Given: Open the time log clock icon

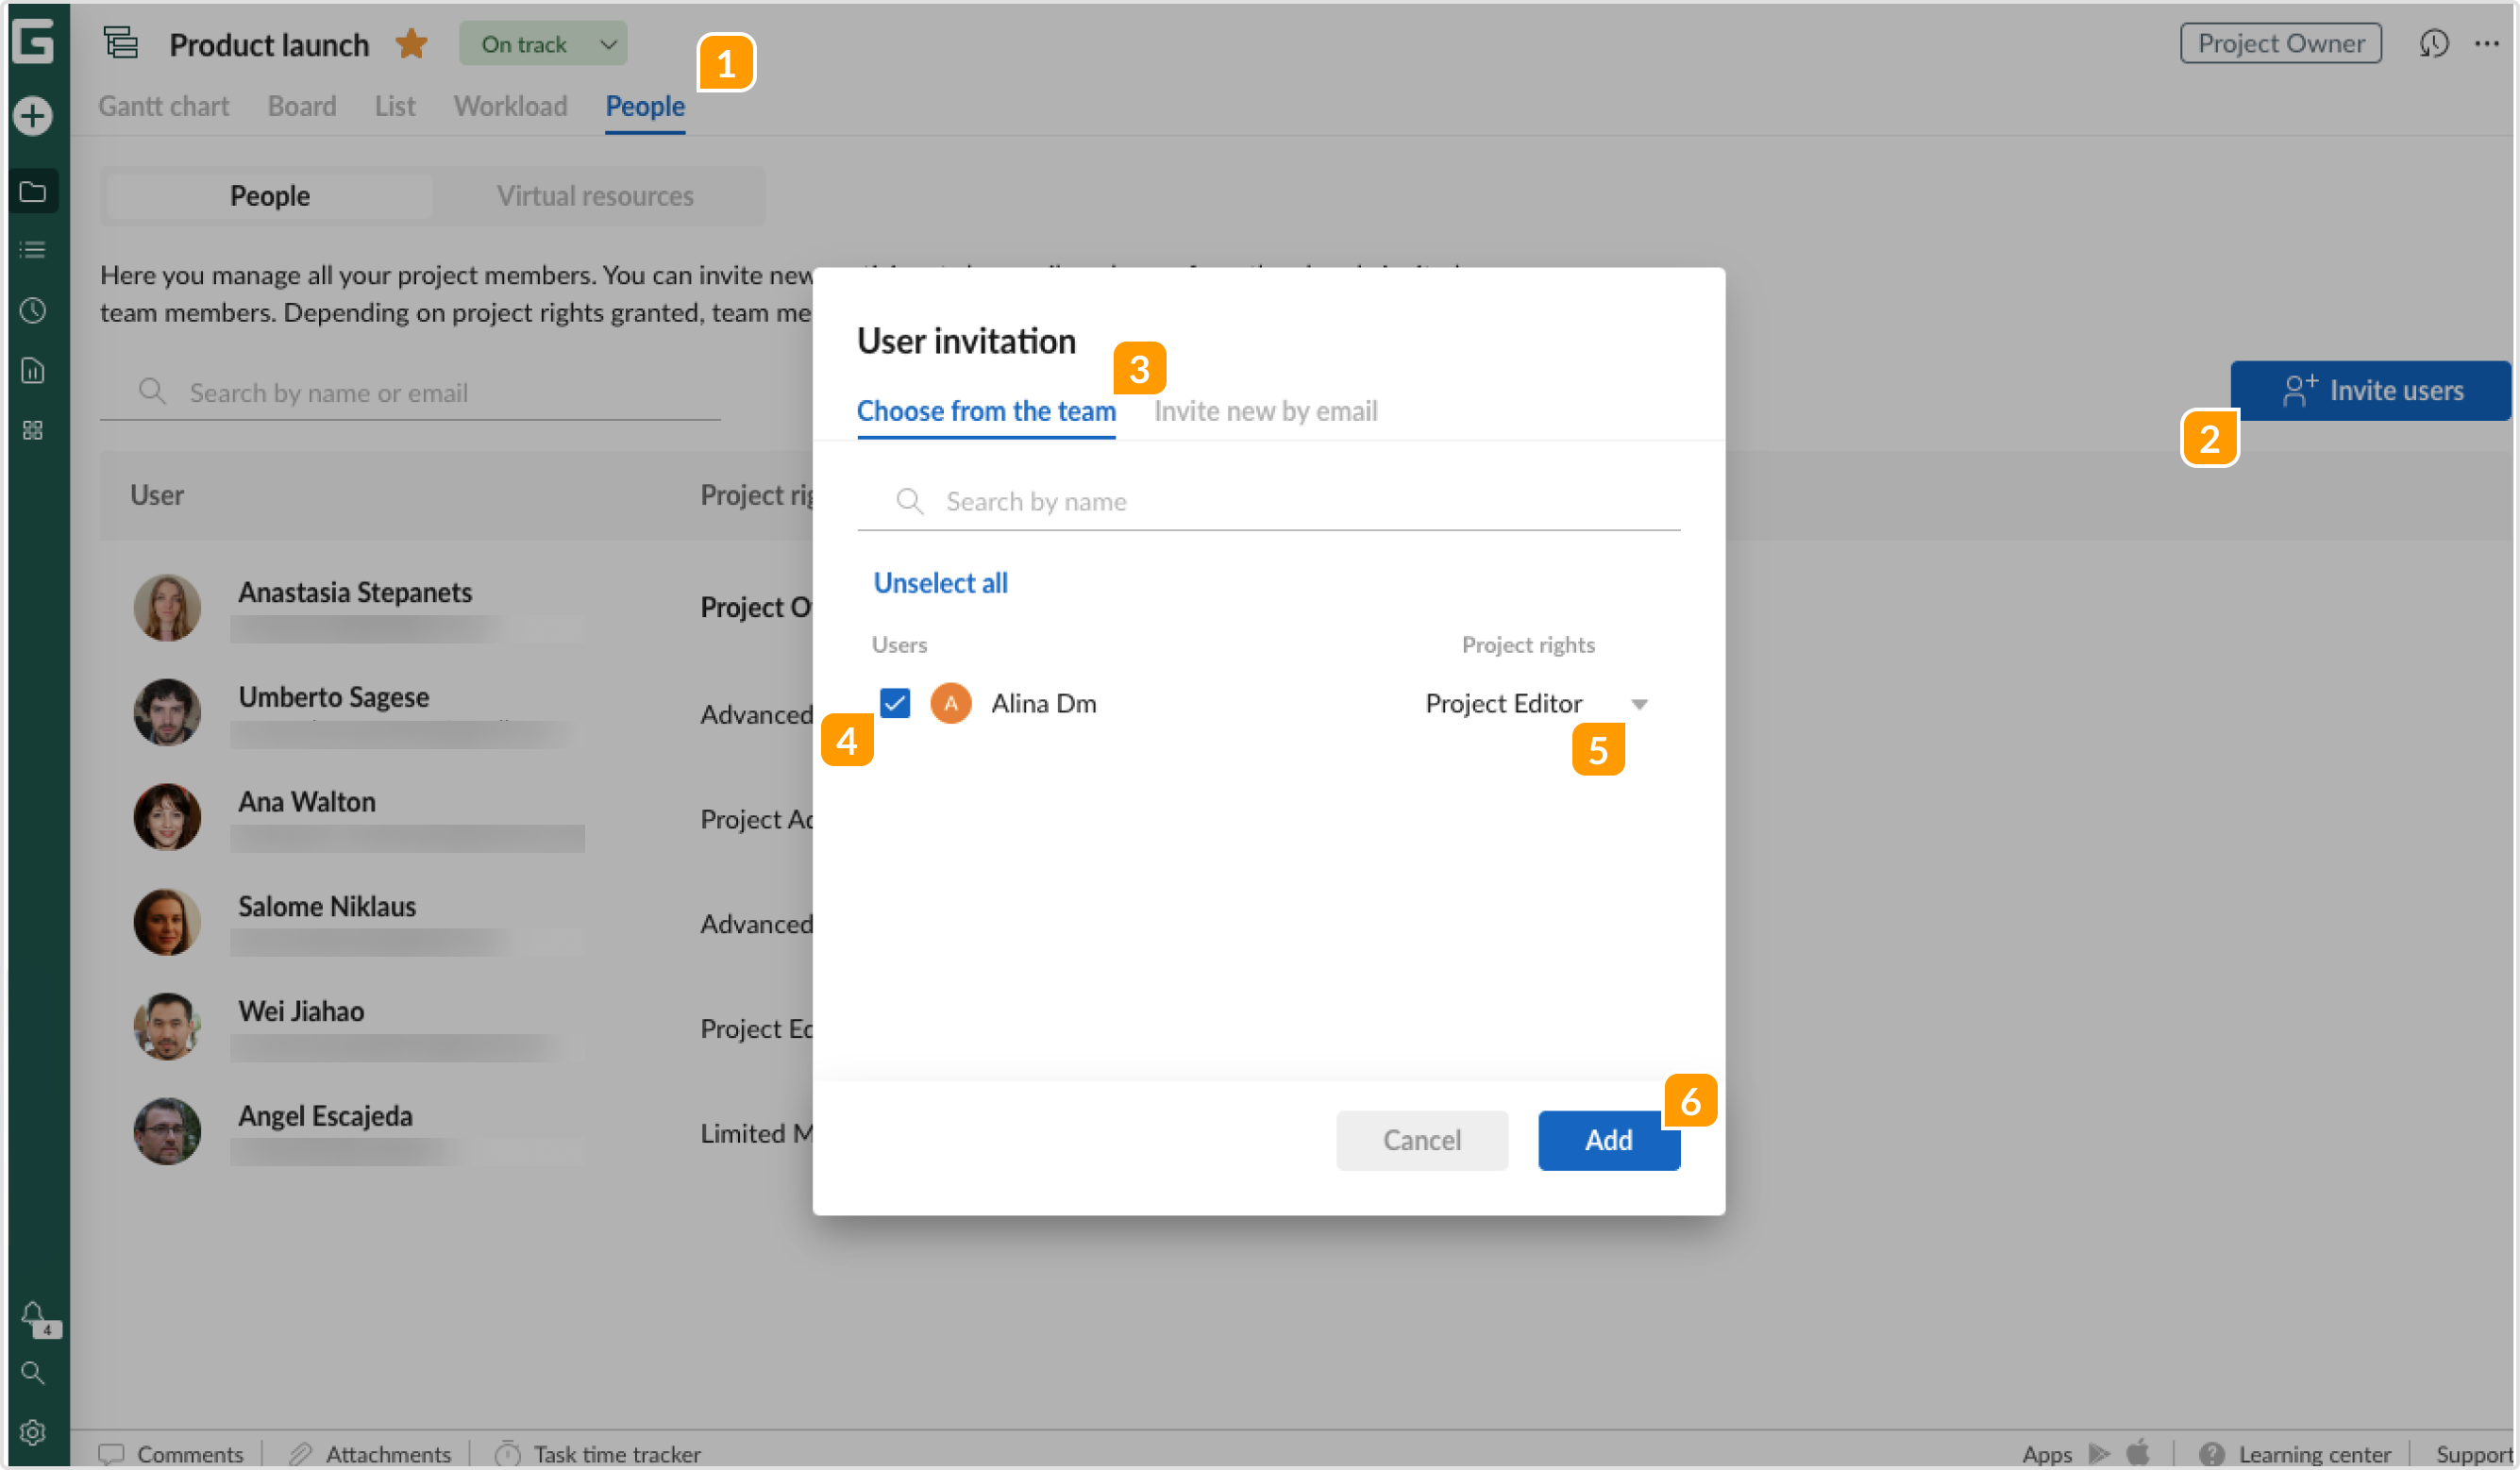Looking at the screenshot, I should [34, 310].
